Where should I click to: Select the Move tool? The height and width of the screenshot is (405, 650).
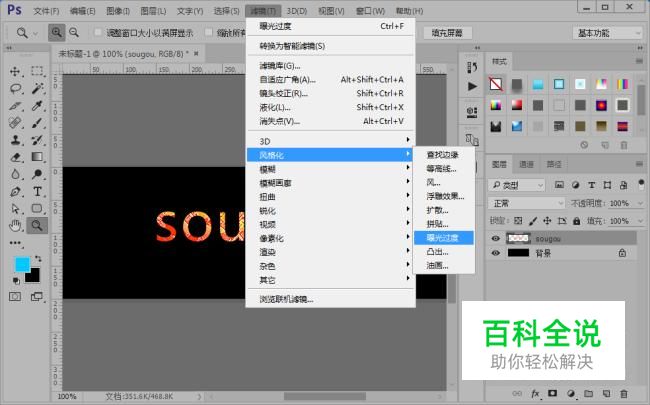pos(15,71)
